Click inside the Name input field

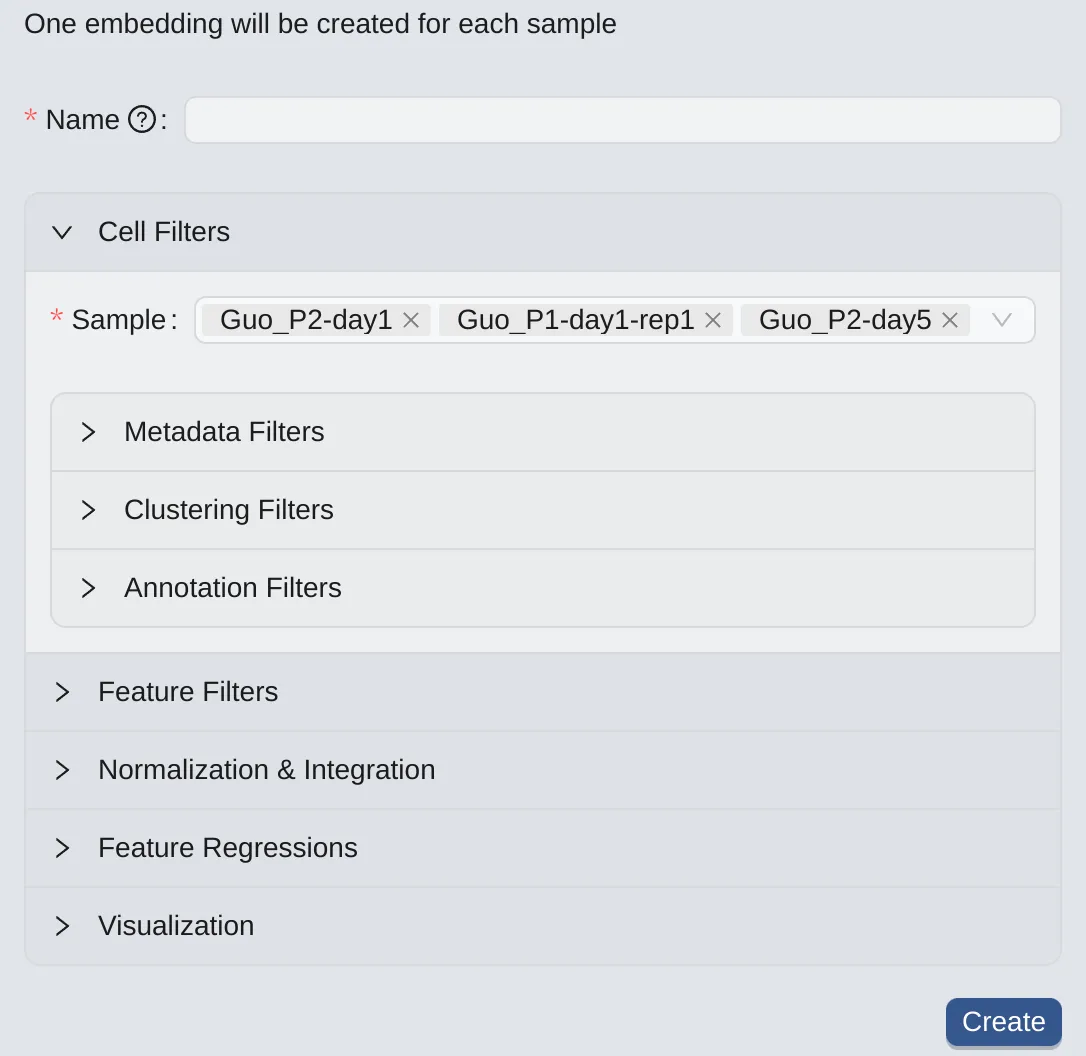(623, 119)
